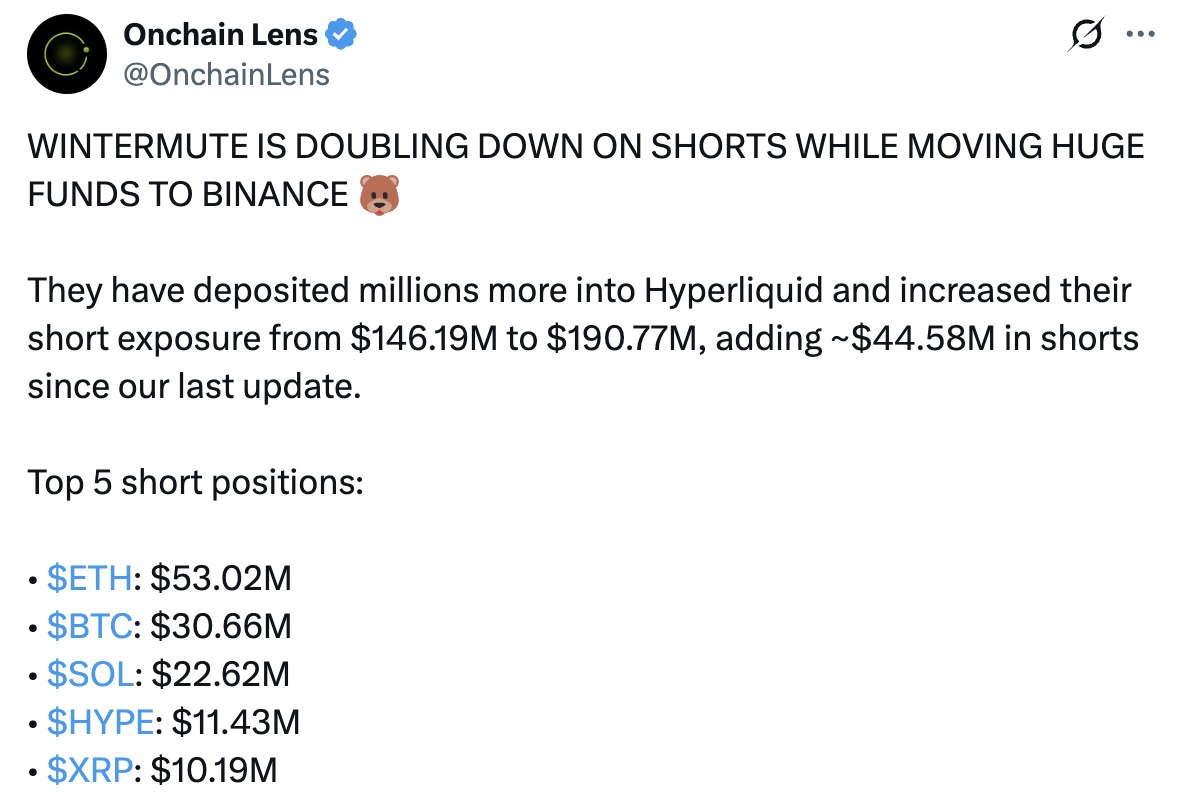Screen dimensions: 1188x812
Task: Open the $XRP cashtag link
Action: pyautogui.click(x=90, y=770)
